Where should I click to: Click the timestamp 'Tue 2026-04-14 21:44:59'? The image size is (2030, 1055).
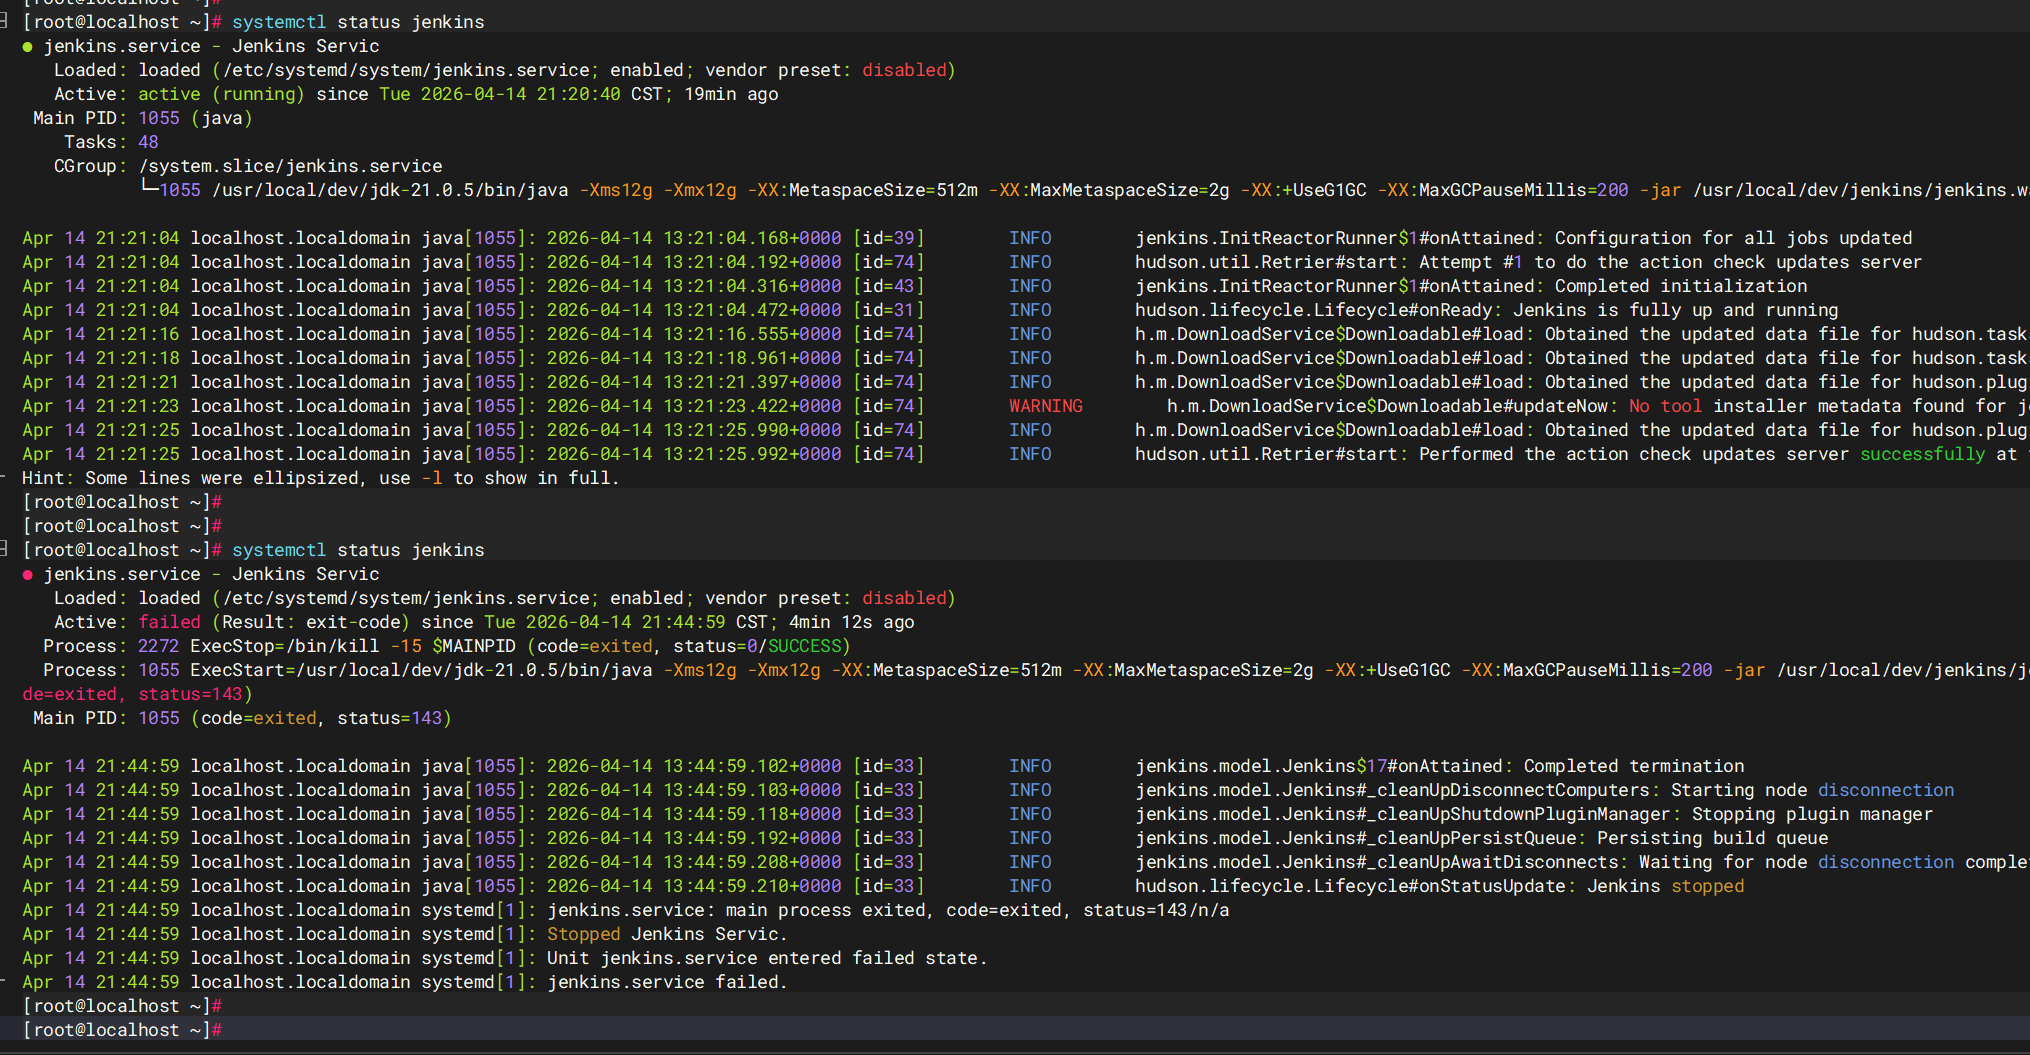pos(605,622)
